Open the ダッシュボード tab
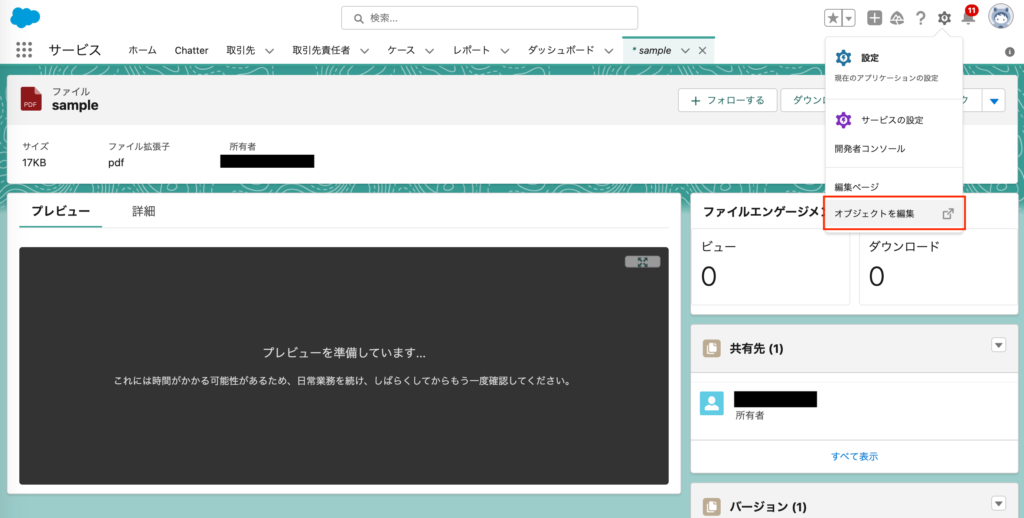This screenshot has width=1024, height=518. [x=561, y=50]
